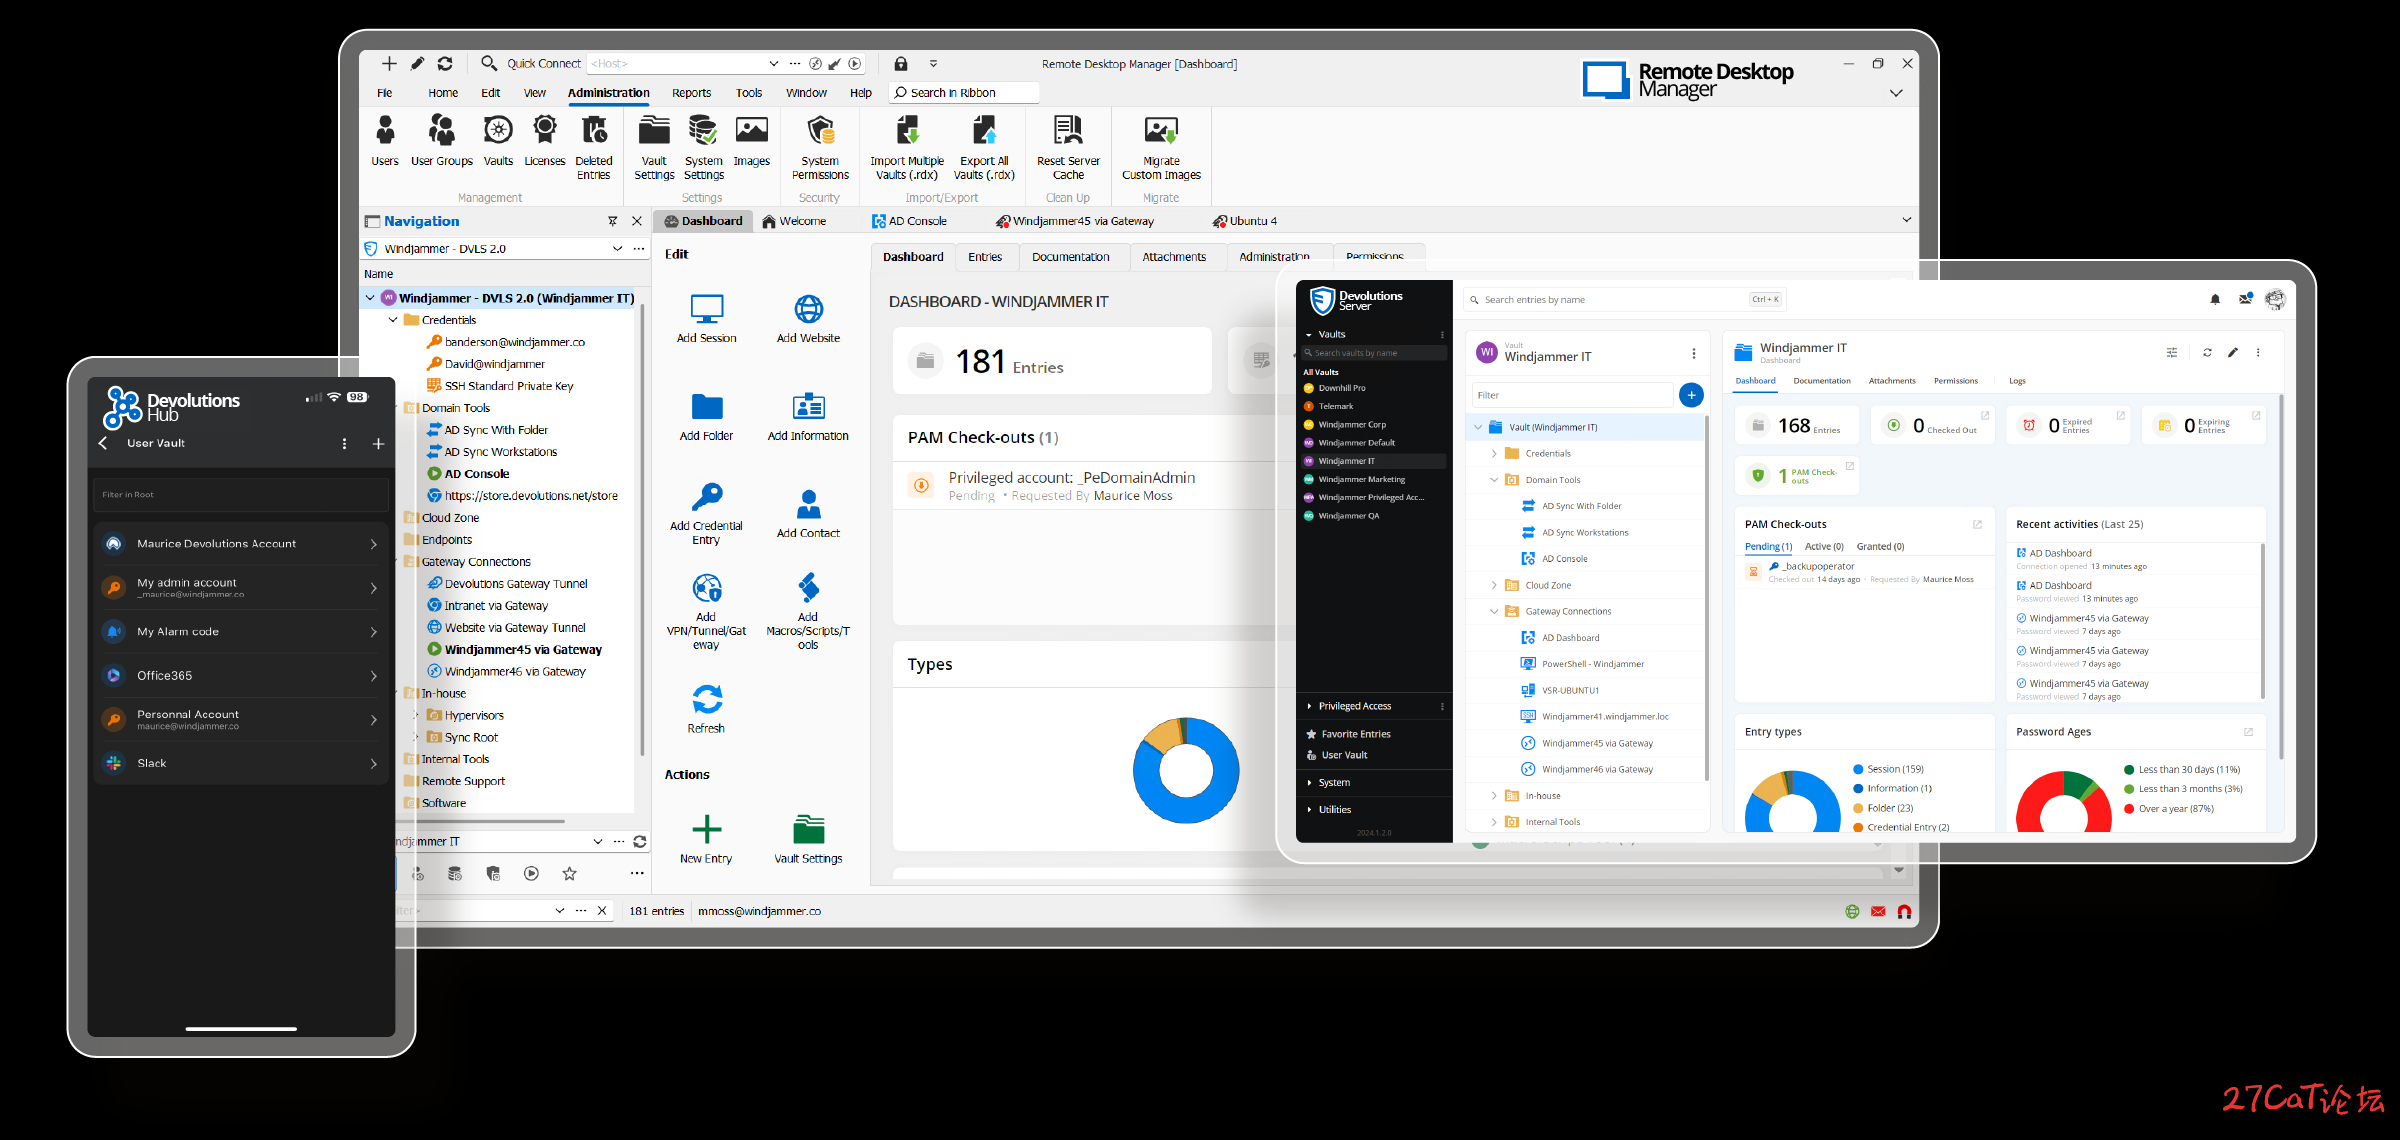Click Filter in Root field in Hub

pos(240,494)
